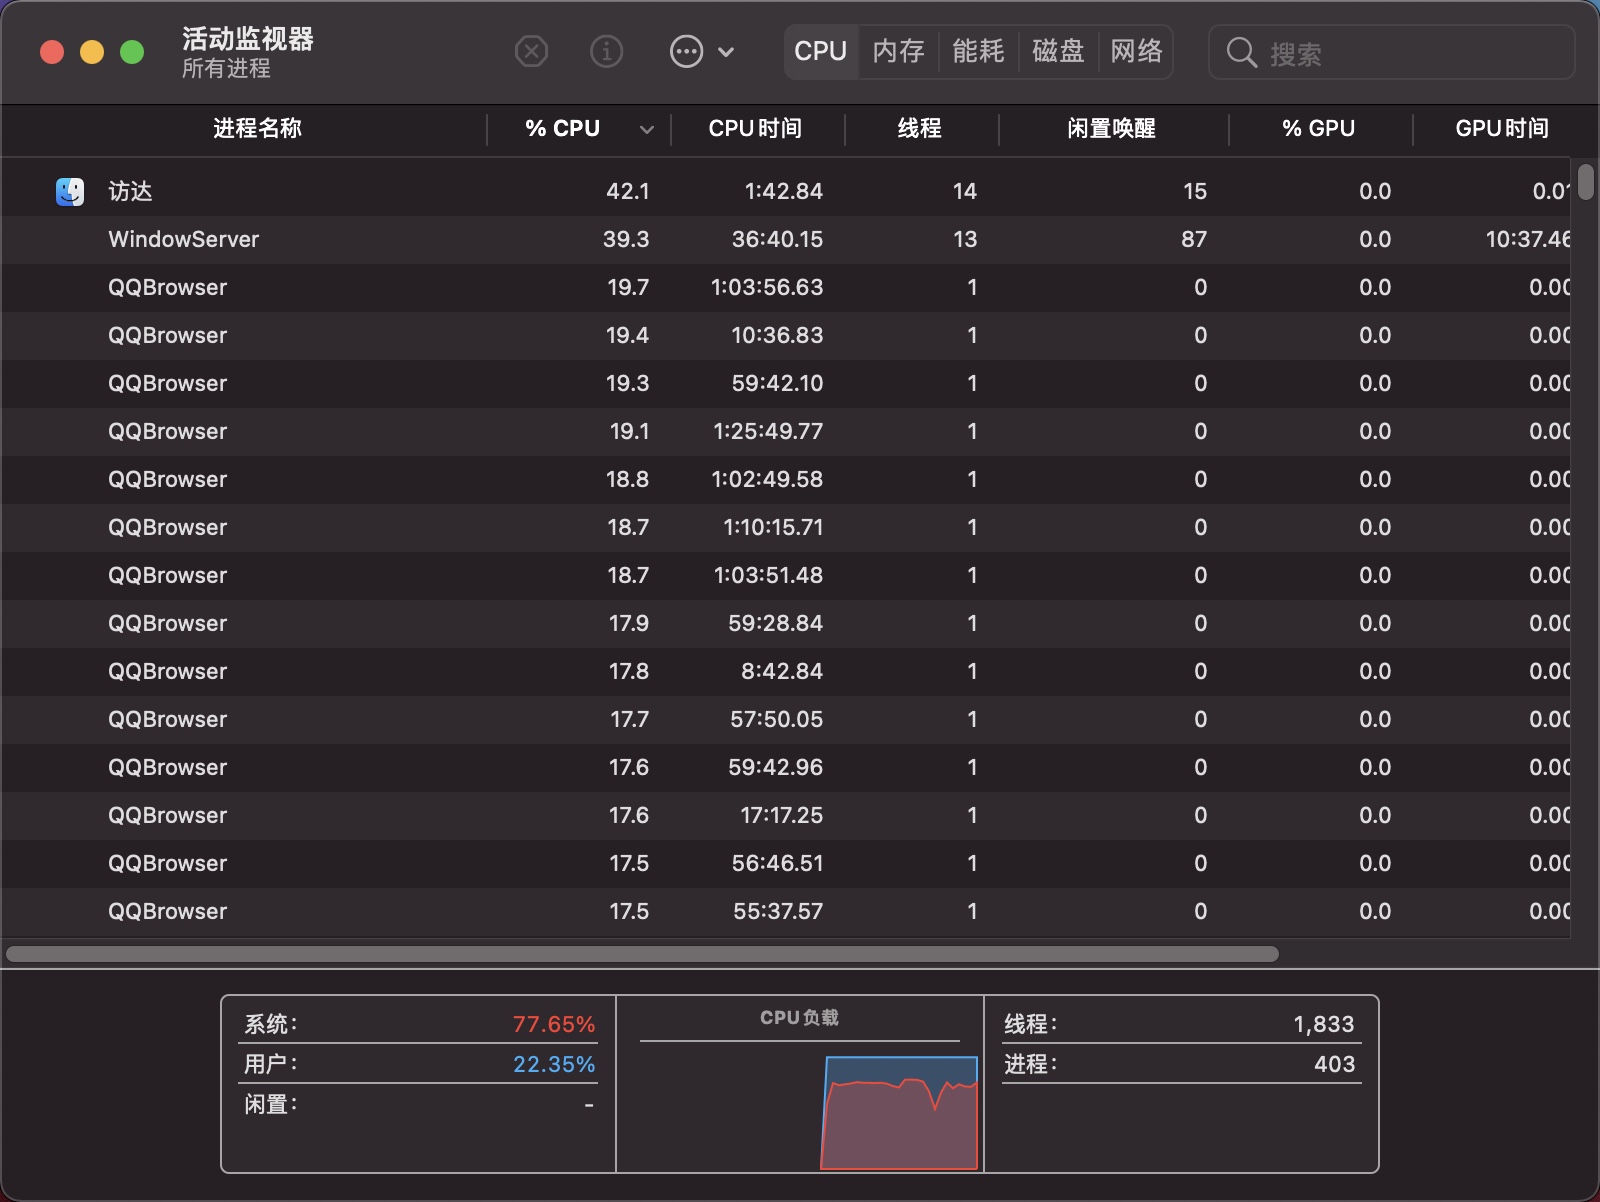1600x1202 pixels.
Task: Click the Finder icon beside 访达
Action: pos(70,191)
